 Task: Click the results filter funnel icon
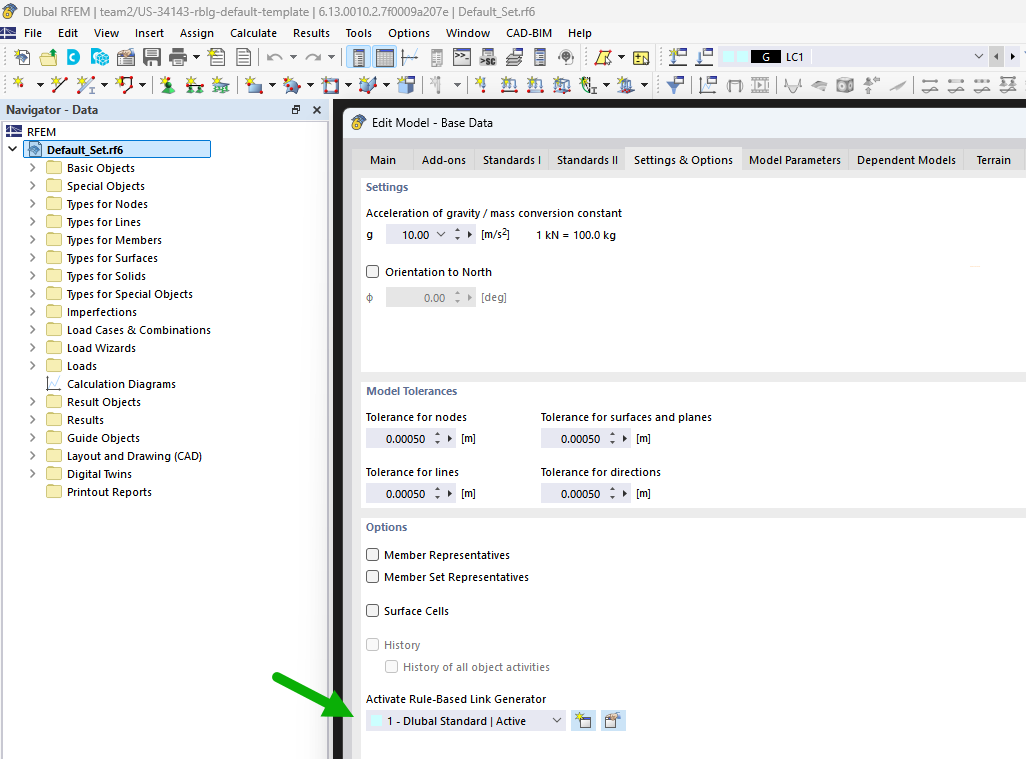tap(675, 84)
